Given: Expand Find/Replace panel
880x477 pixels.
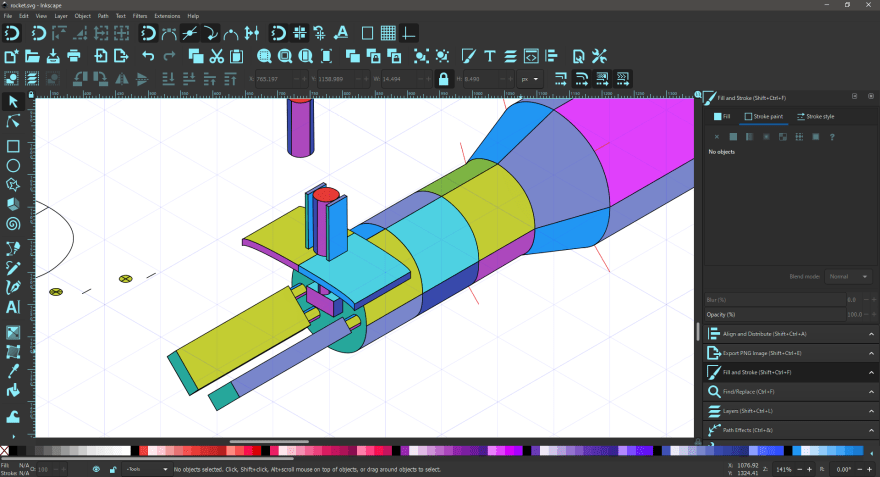Looking at the screenshot, I should pyautogui.click(x=791, y=392).
